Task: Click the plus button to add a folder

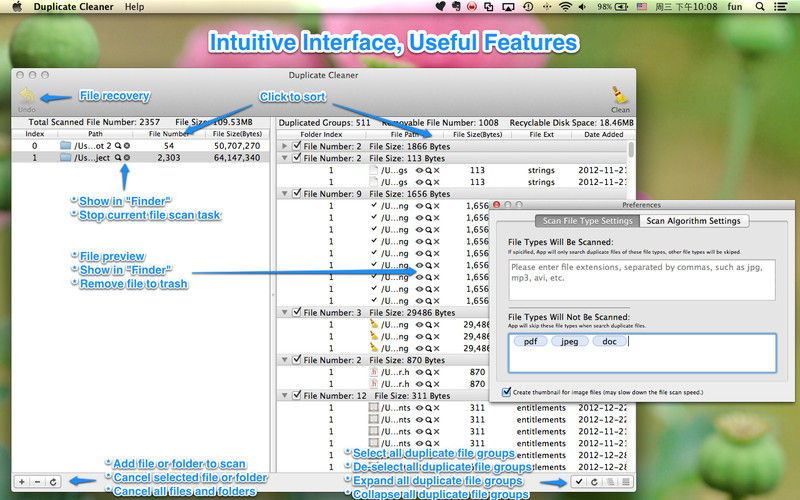Action: [22, 482]
